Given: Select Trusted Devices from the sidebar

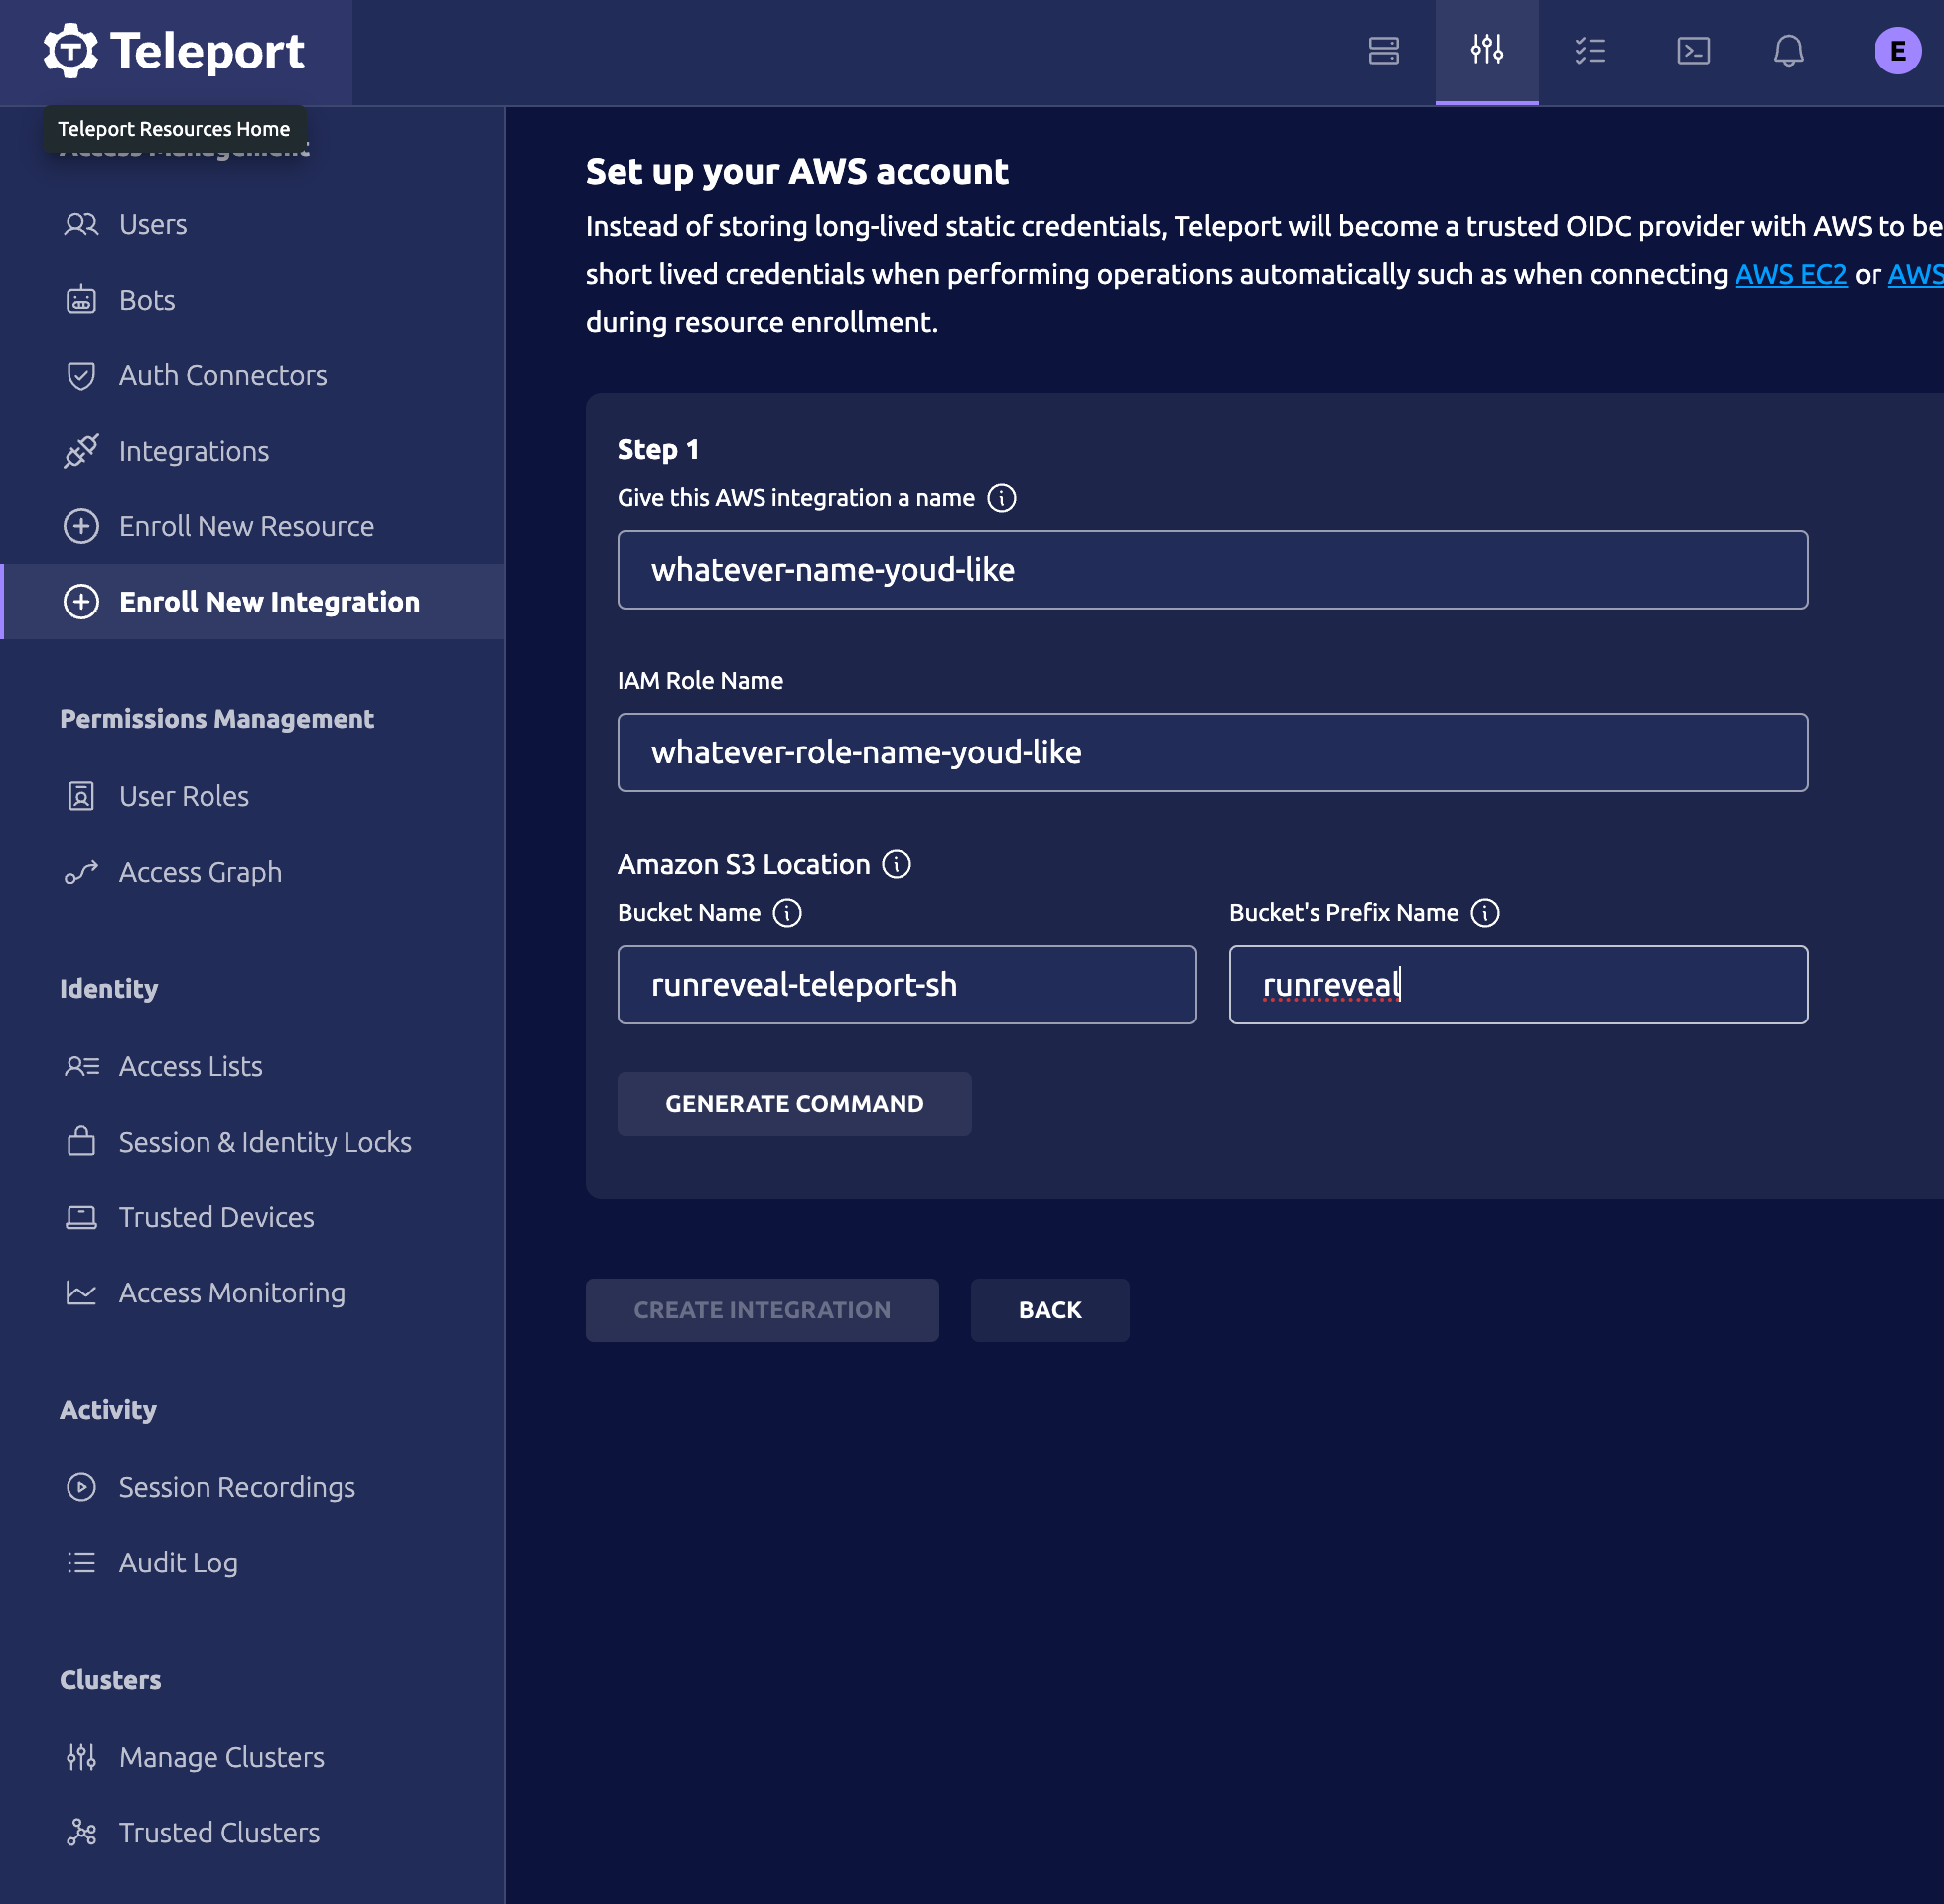Looking at the screenshot, I should 216,1217.
